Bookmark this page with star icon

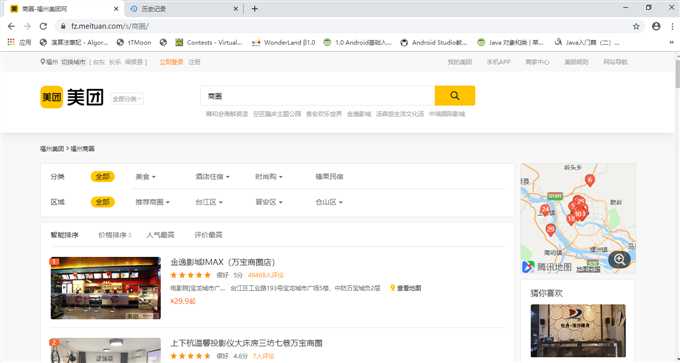636,26
